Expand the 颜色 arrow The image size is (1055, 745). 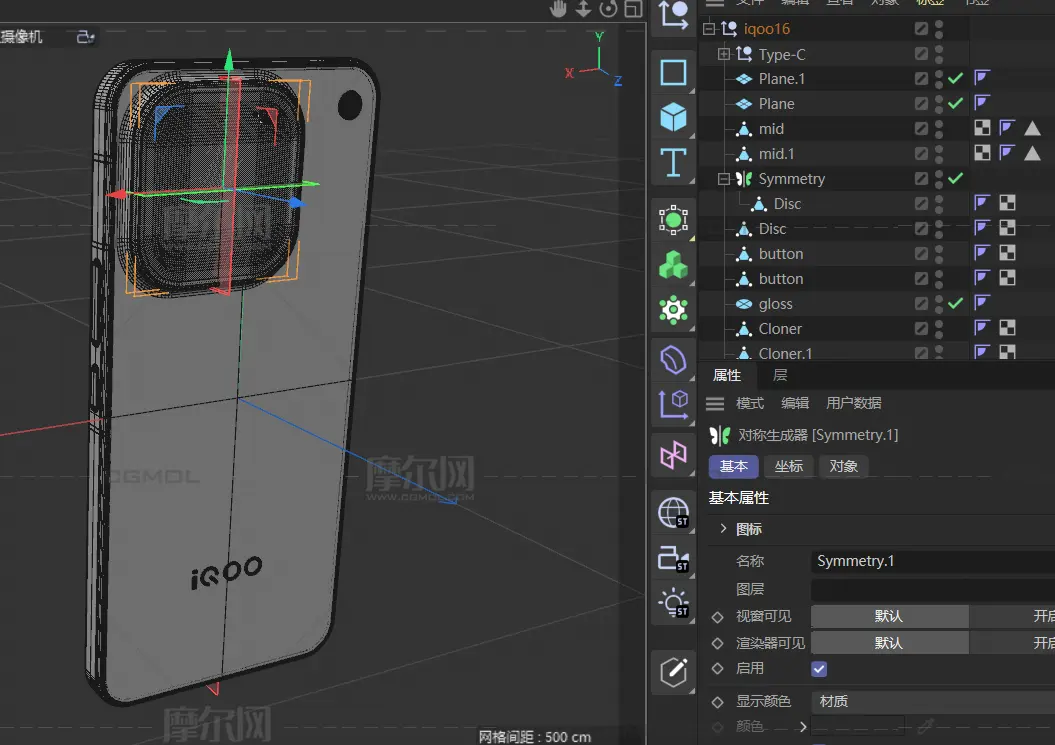(x=803, y=726)
